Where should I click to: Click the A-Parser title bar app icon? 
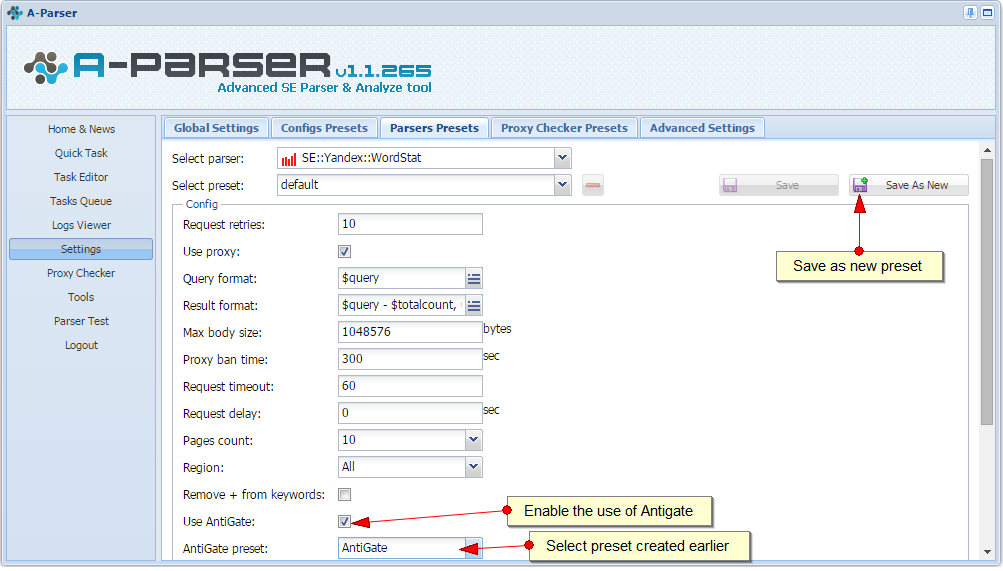(15, 13)
